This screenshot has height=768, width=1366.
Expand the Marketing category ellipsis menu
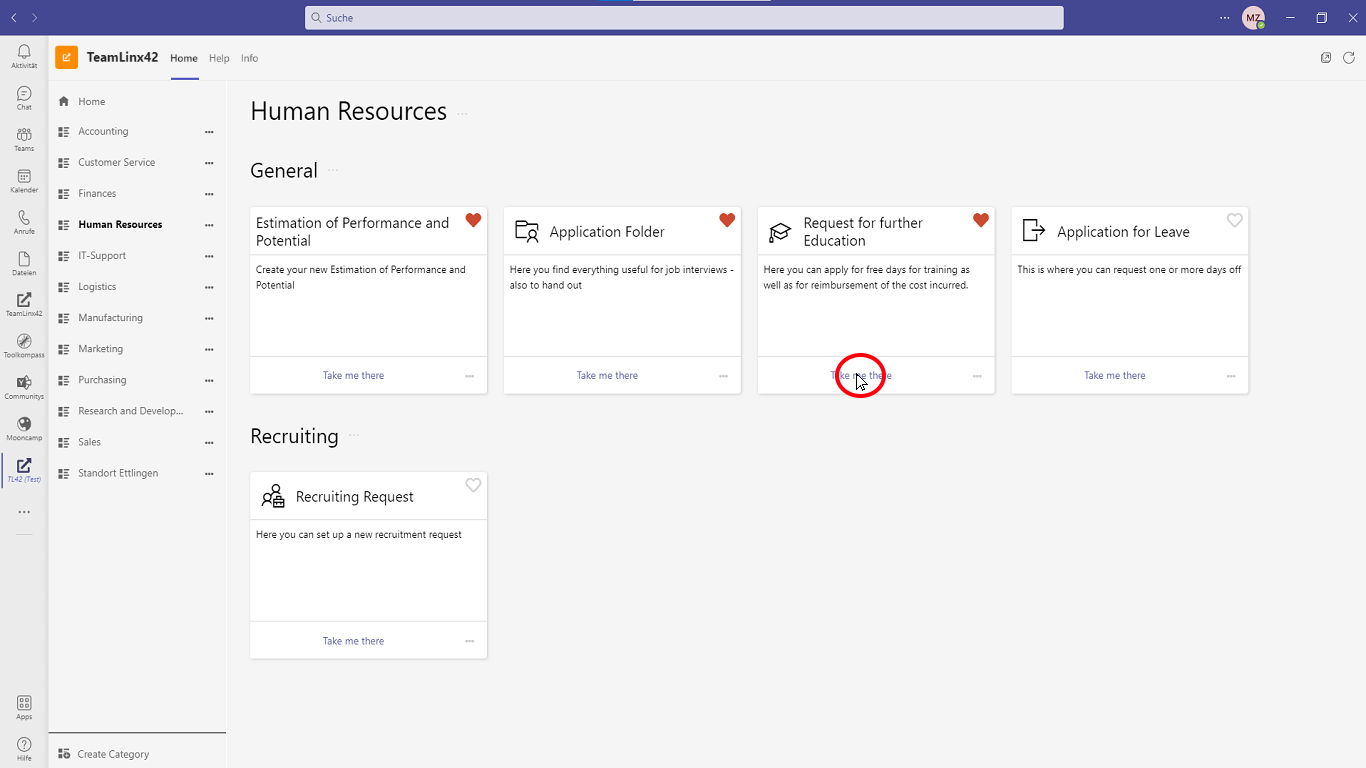point(209,349)
